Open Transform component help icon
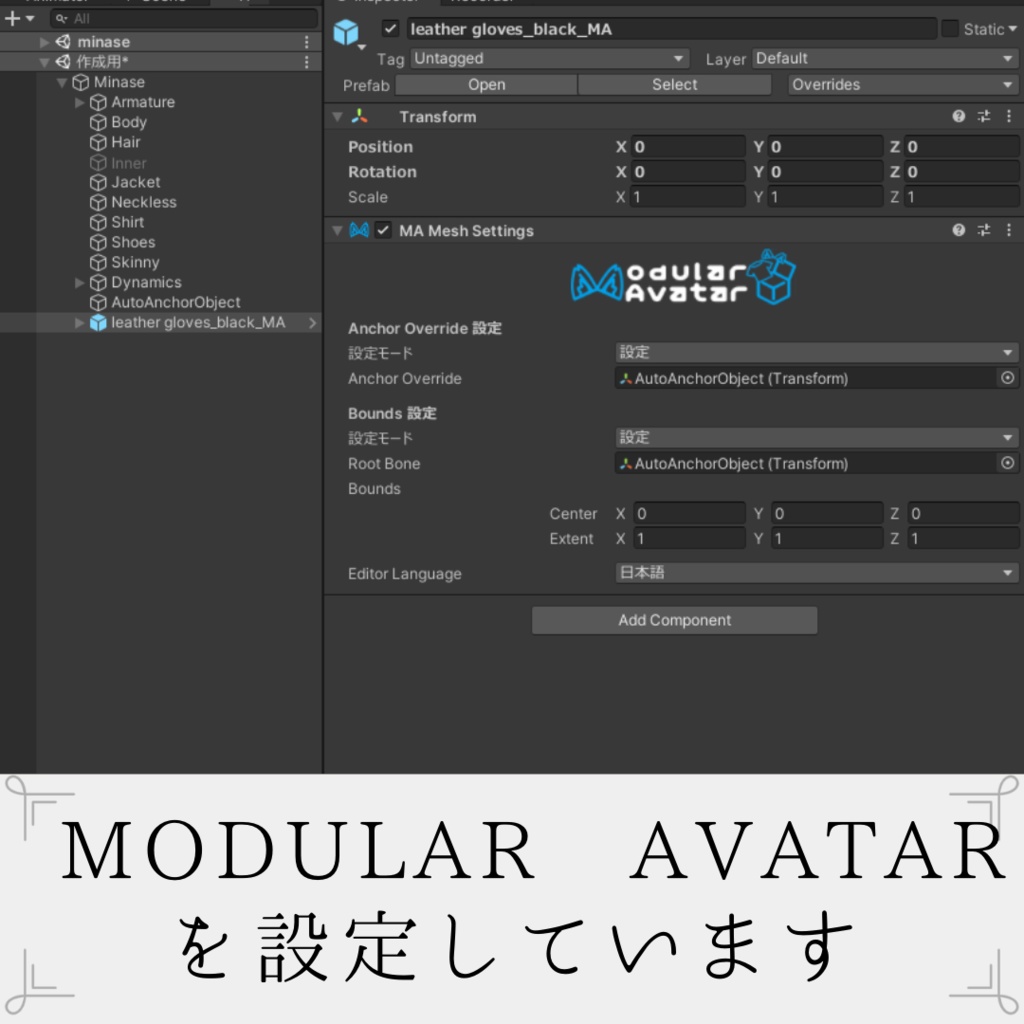This screenshot has width=1024, height=1024. pos(958,116)
